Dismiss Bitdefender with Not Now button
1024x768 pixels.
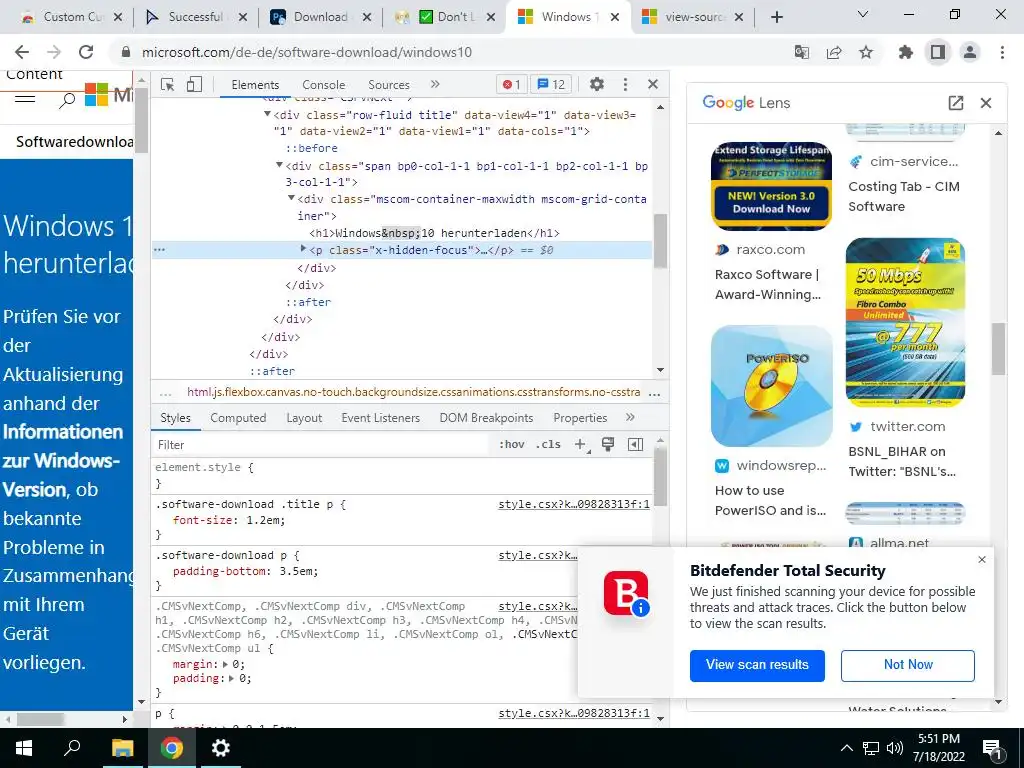[908, 665]
